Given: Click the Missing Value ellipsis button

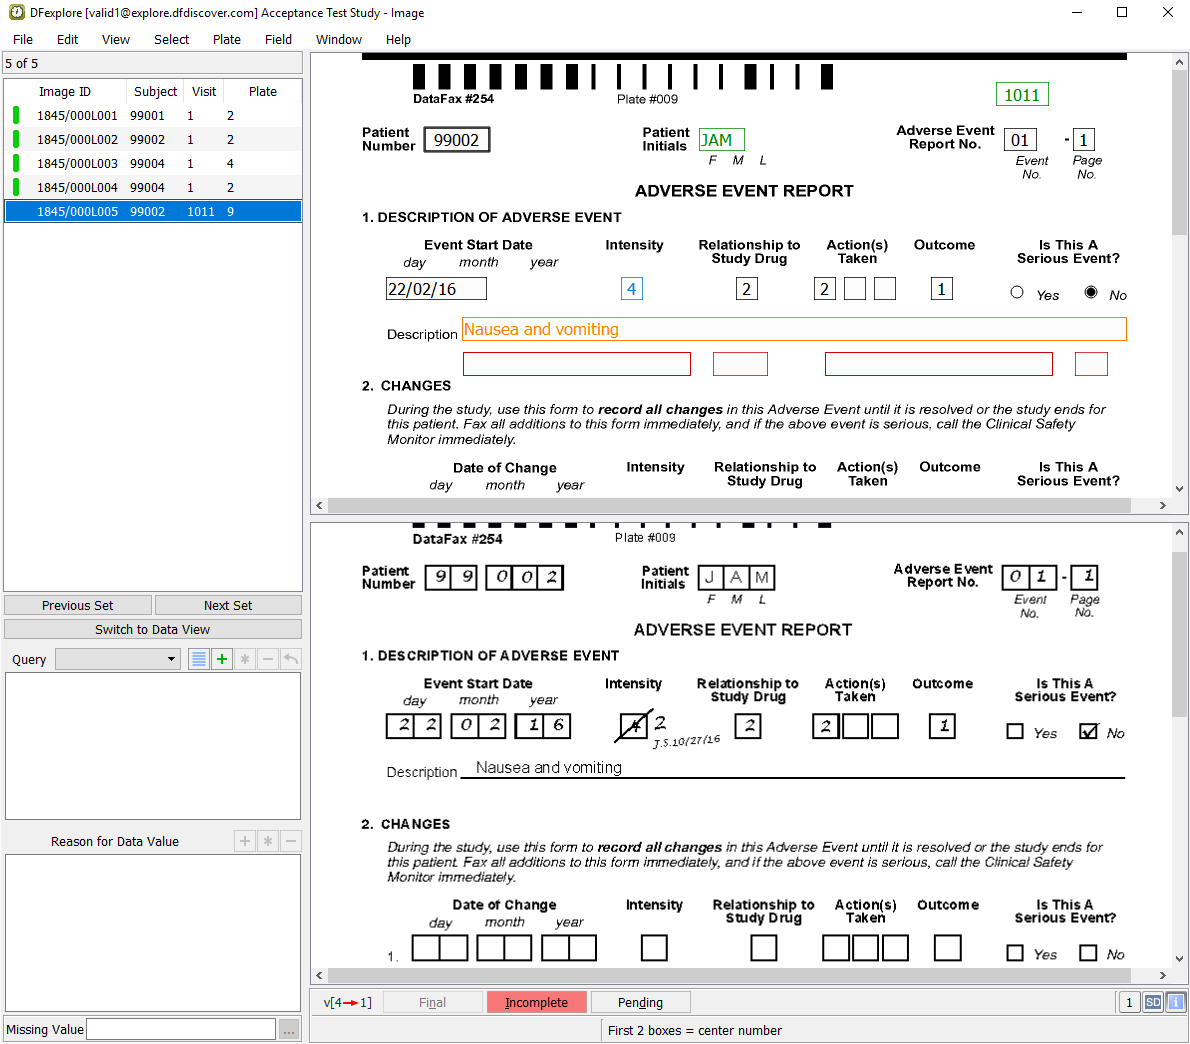Looking at the screenshot, I should (289, 1029).
